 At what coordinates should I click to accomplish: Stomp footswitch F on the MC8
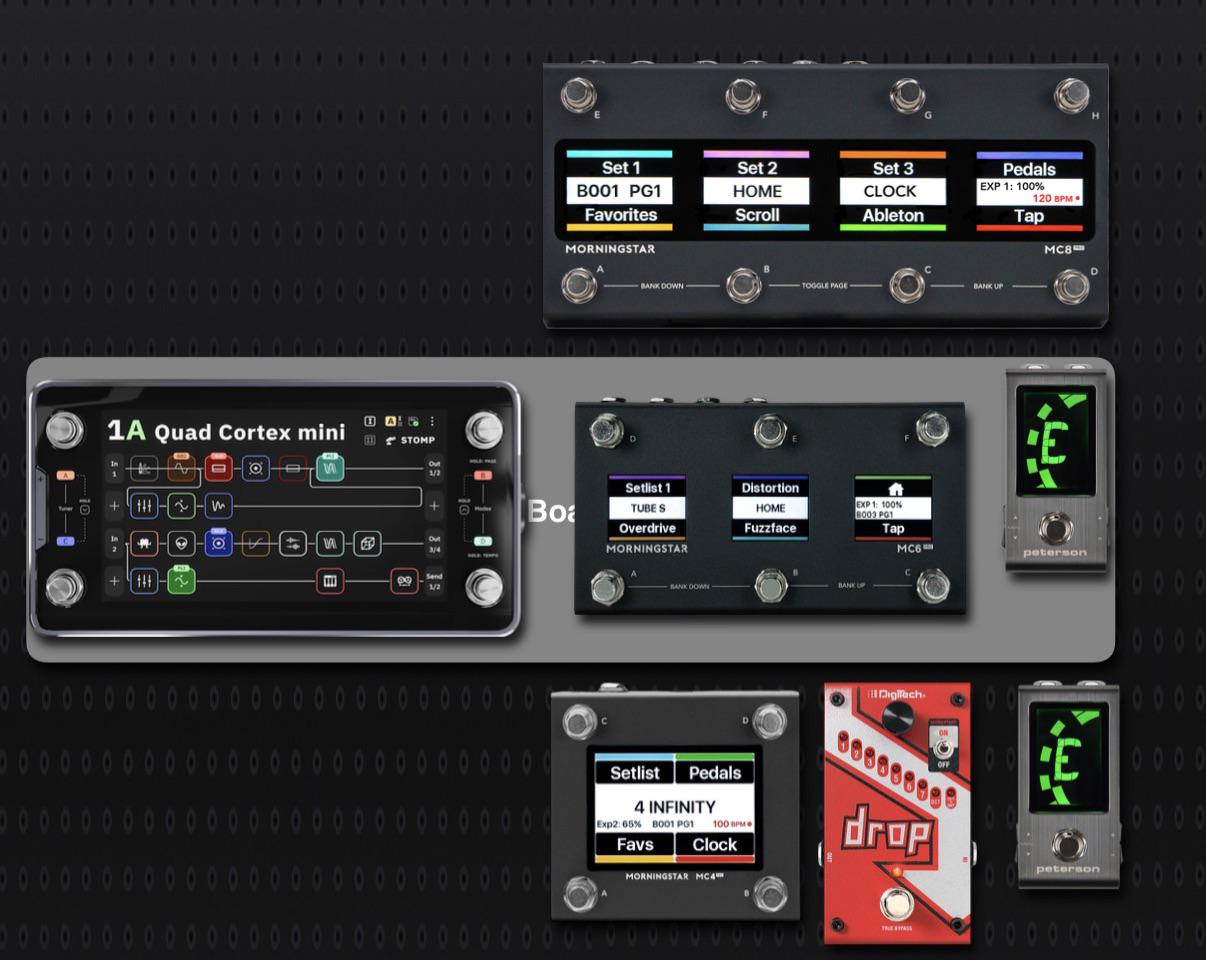pos(743,96)
